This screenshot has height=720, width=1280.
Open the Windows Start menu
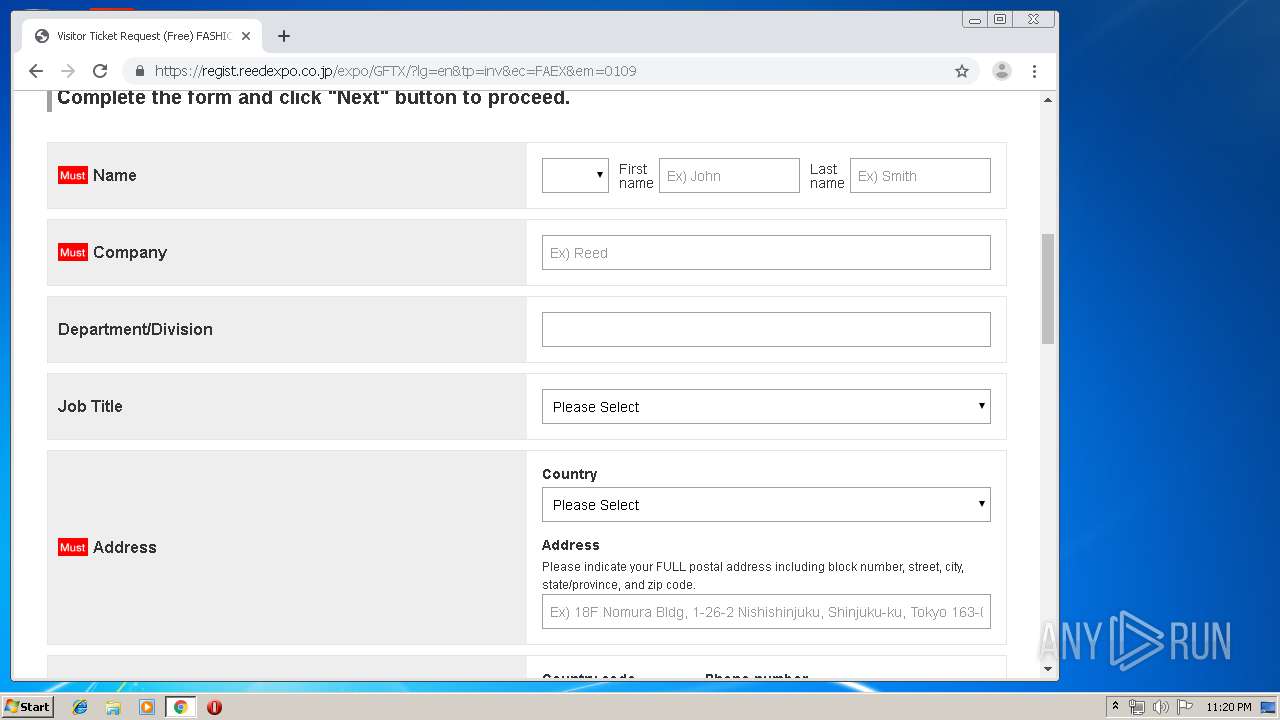[27, 706]
